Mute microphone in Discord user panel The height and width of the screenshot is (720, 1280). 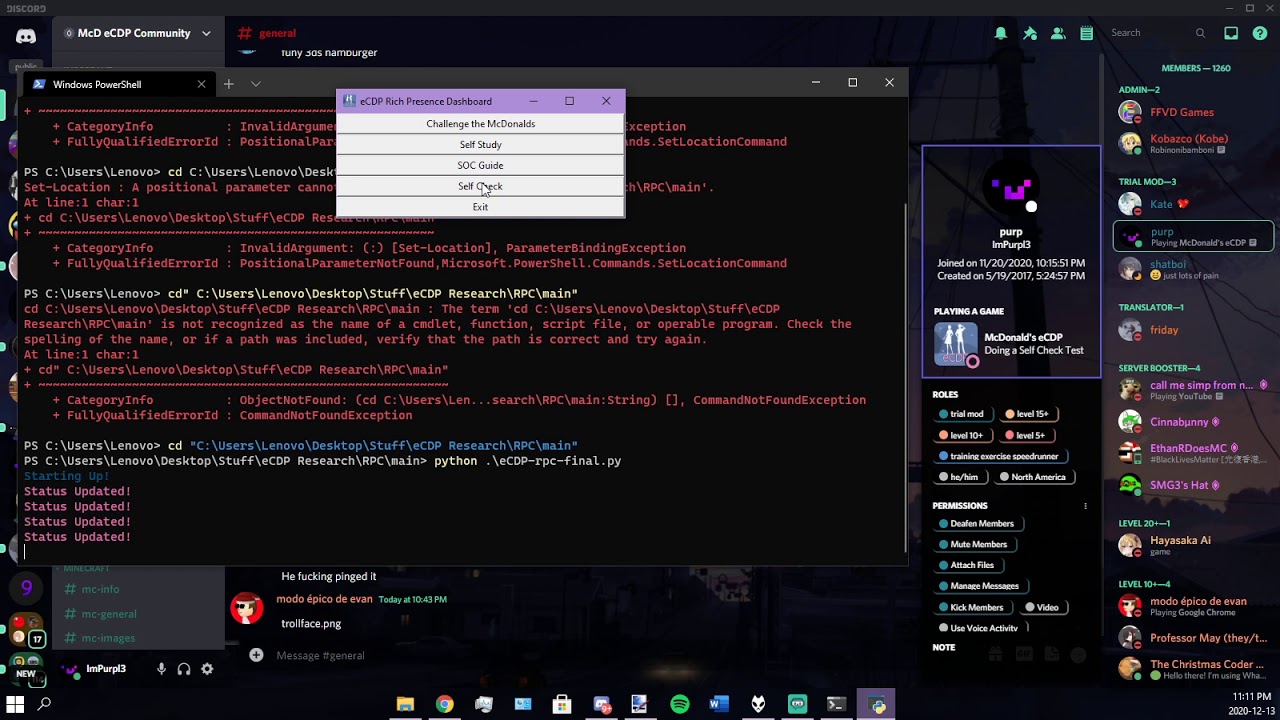point(161,669)
